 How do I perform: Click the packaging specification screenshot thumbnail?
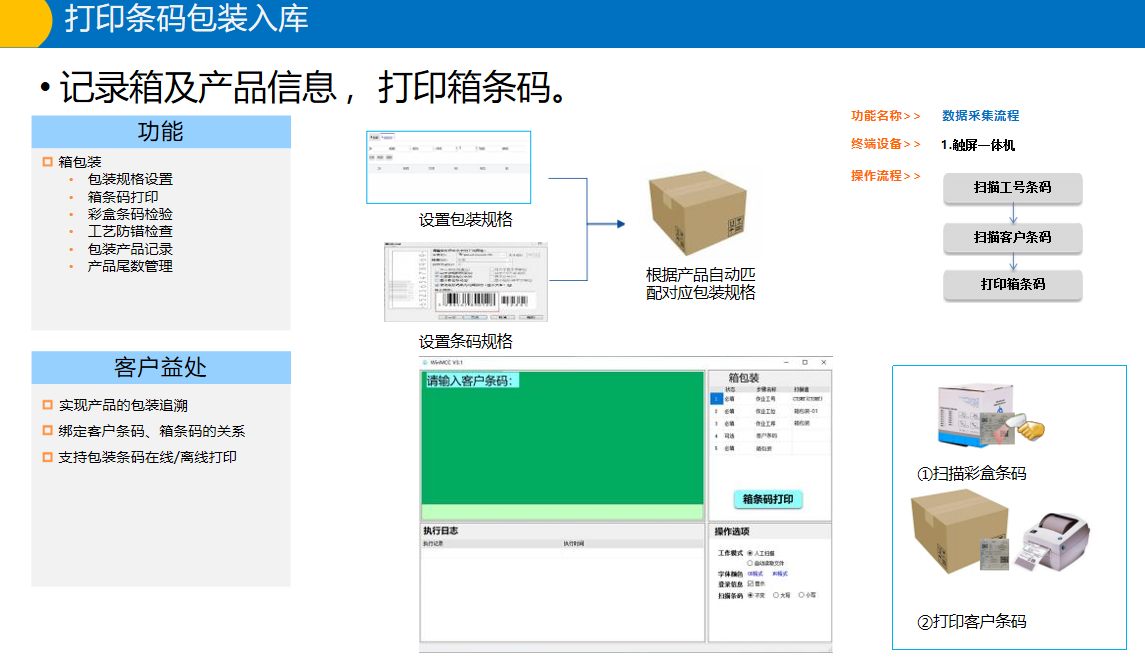pyautogui.click(x=448, y=167)
